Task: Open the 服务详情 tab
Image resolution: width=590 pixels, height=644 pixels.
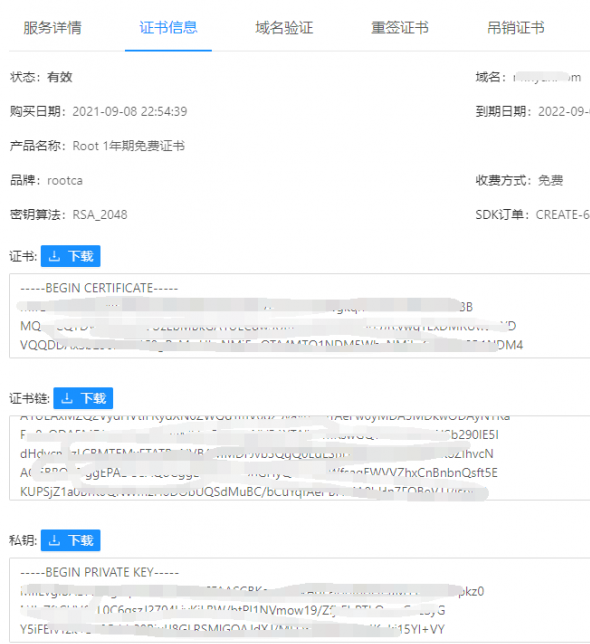Action: pos(52,28)
